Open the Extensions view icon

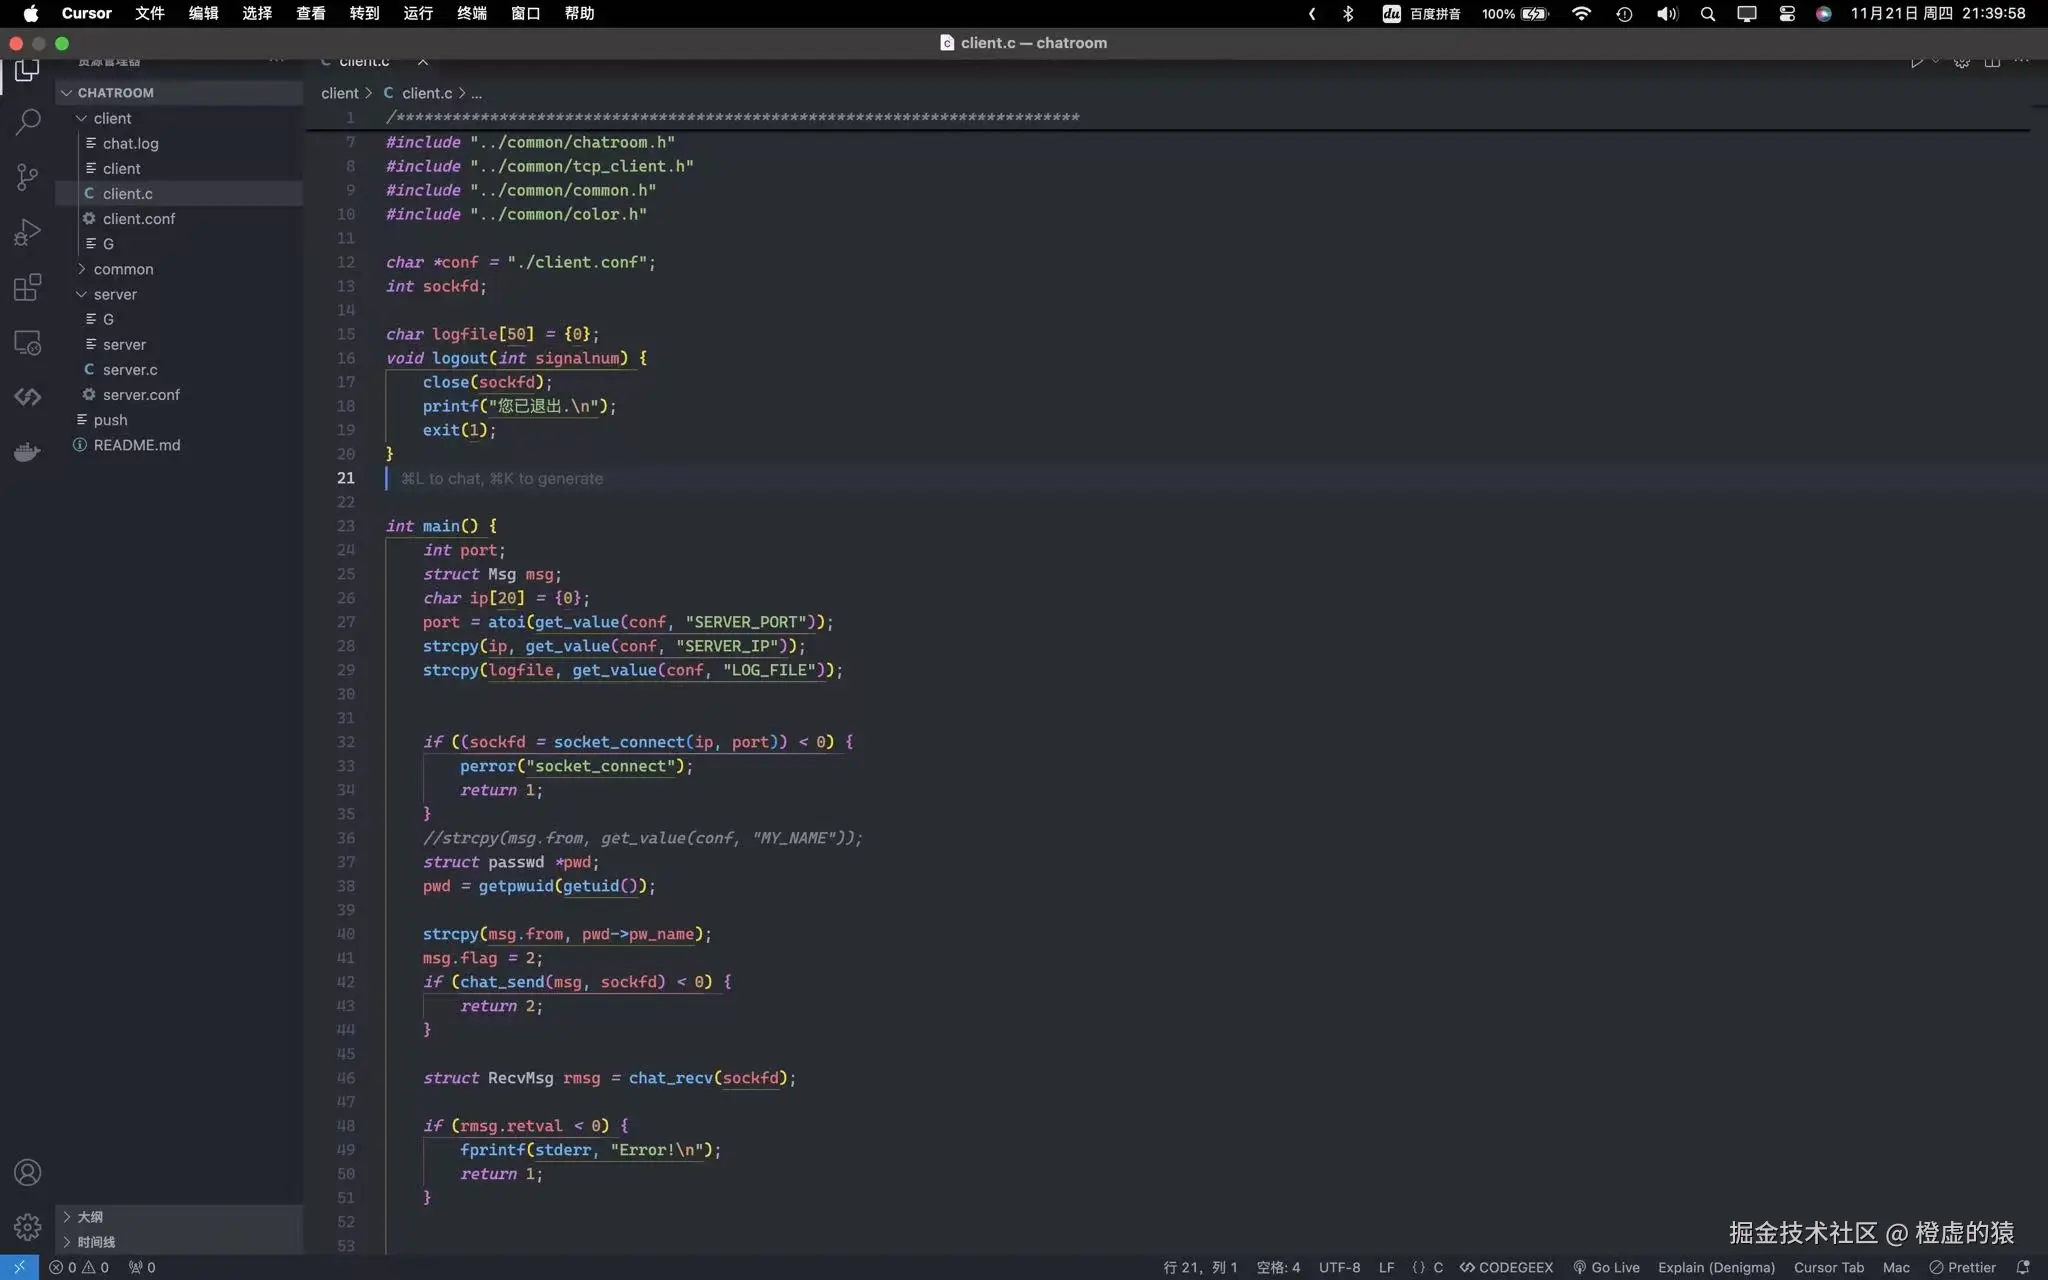point(27,288)
